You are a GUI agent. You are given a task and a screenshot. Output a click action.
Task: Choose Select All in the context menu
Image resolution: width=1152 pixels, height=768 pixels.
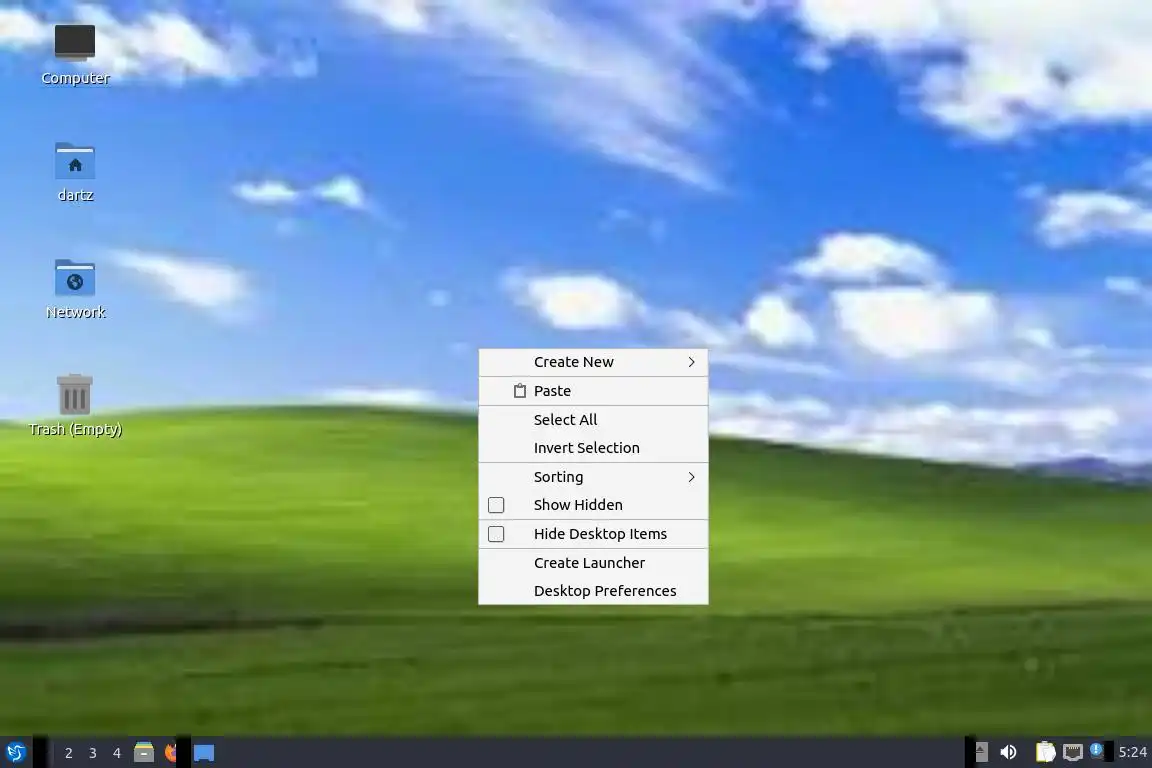point(593,420)
